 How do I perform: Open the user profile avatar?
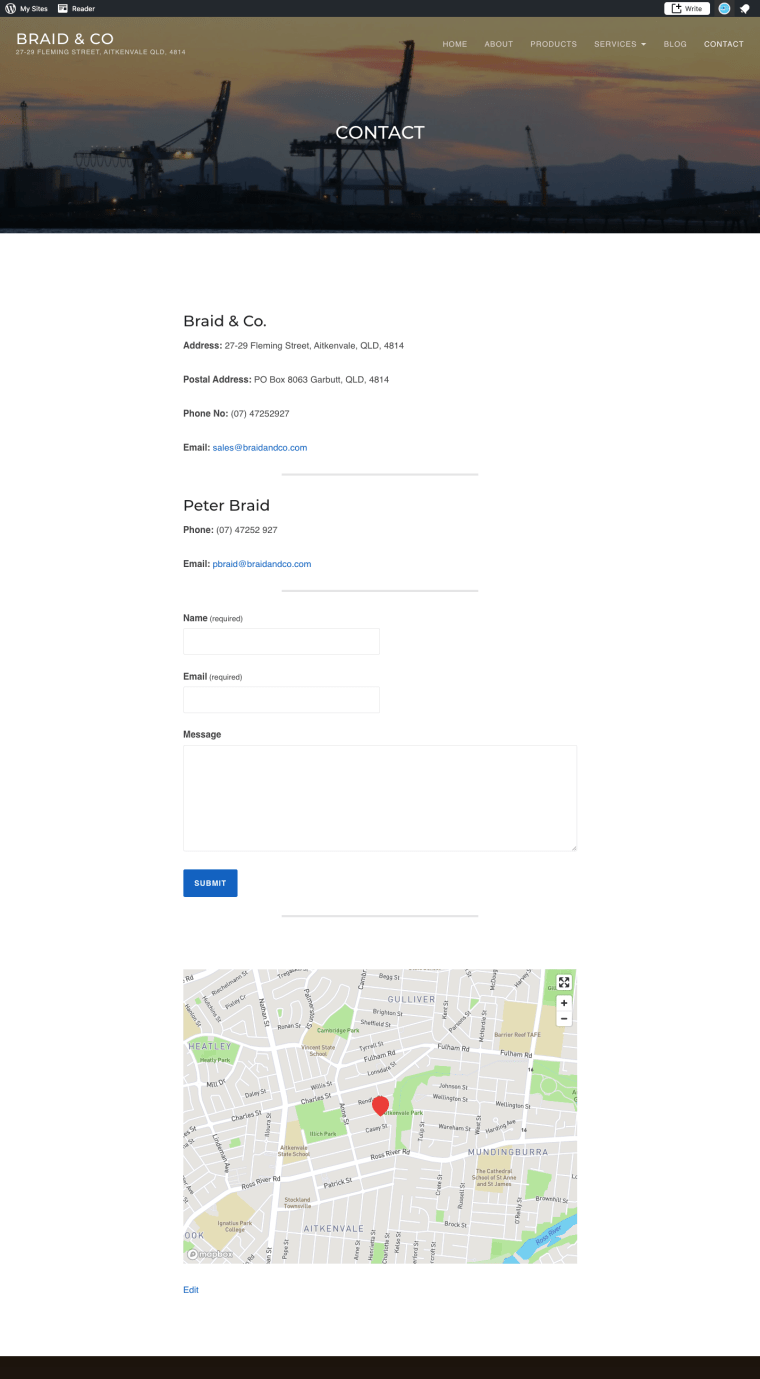coord(724,8)
